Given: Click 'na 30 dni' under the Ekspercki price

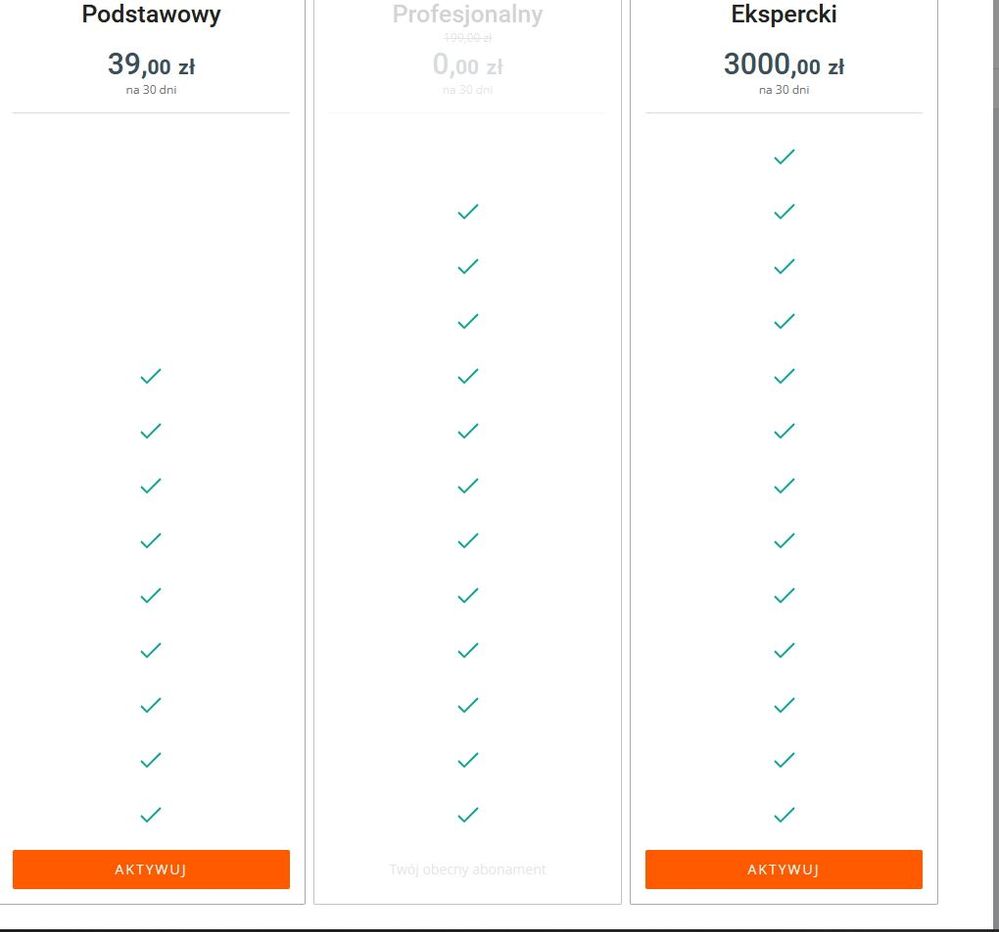Looking at the screenshot, I should pyautogui.click(x=784, y=90).
